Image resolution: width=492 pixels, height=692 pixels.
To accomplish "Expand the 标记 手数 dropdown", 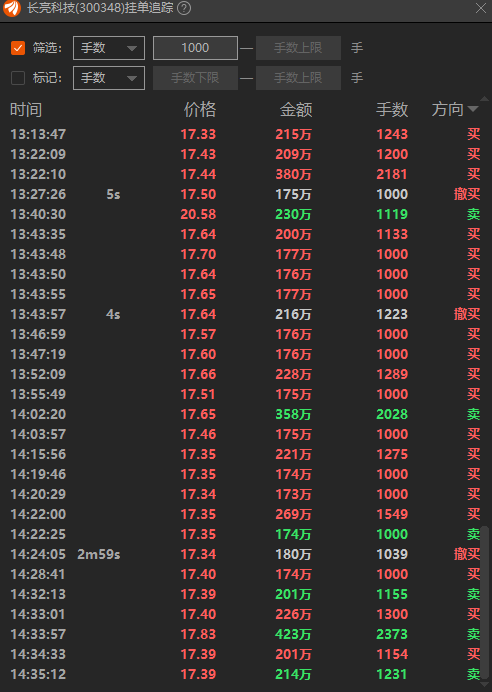I will click(109, 78).
